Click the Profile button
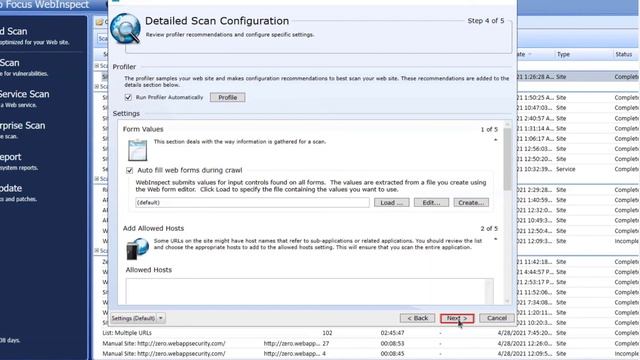This screenshot has height=360, width=640. coord(227,98)
